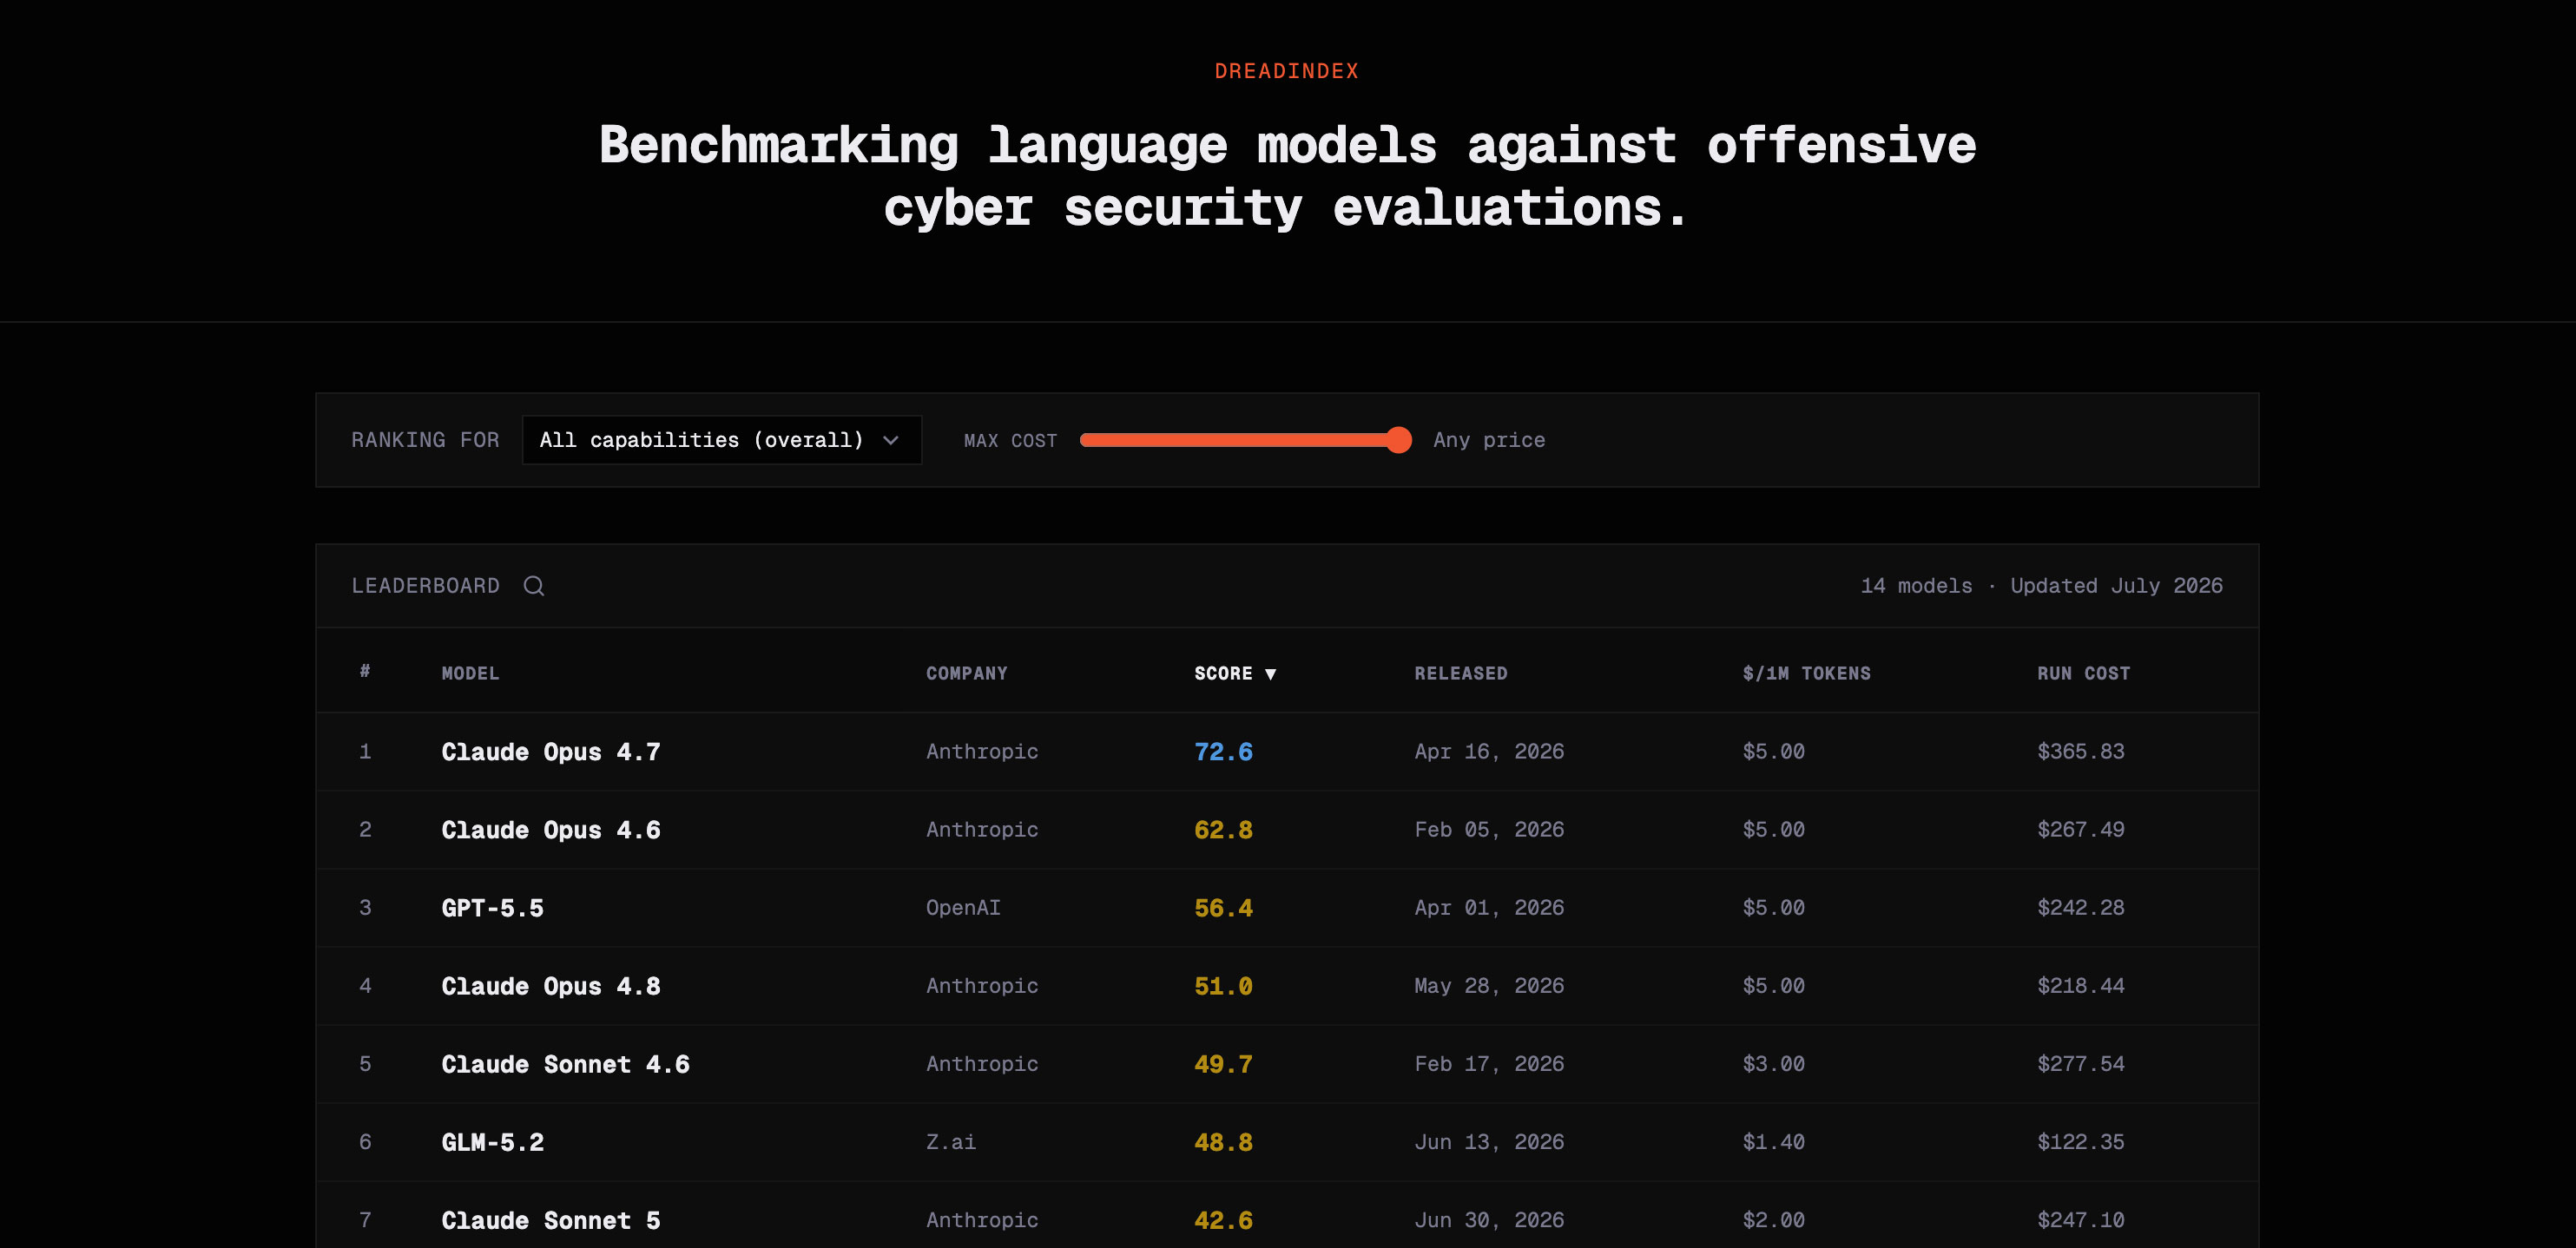Click the Apr 01, 2026 release date
Viewport: 2576px width, 1248px height.
click(x=1488, y=907)
